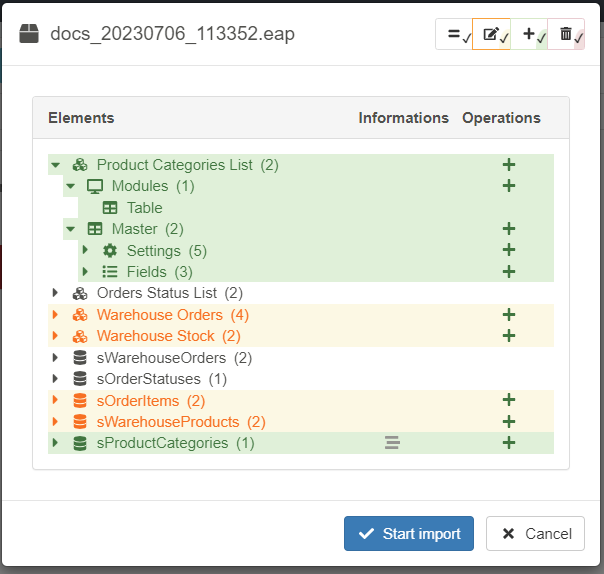
Task: Toggle the added (plus) elements filter
Action: (529, 34)
